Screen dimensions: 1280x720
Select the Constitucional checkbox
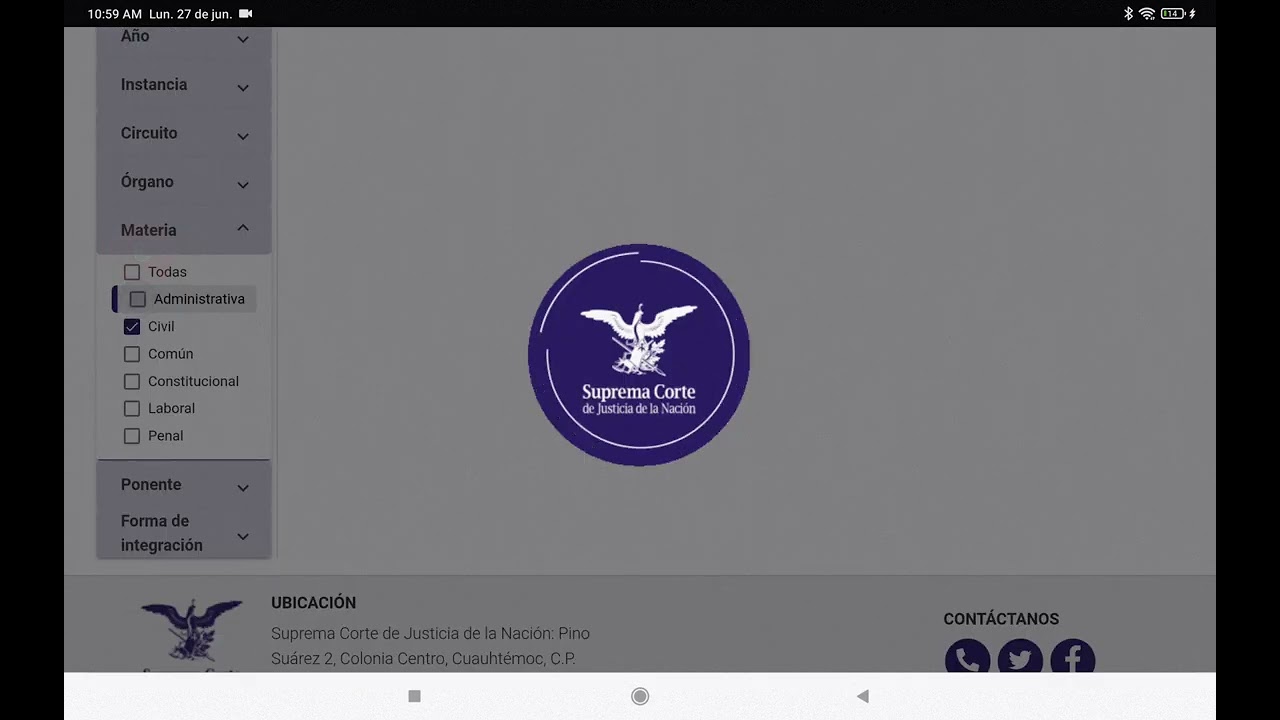[x=132, y=381]
